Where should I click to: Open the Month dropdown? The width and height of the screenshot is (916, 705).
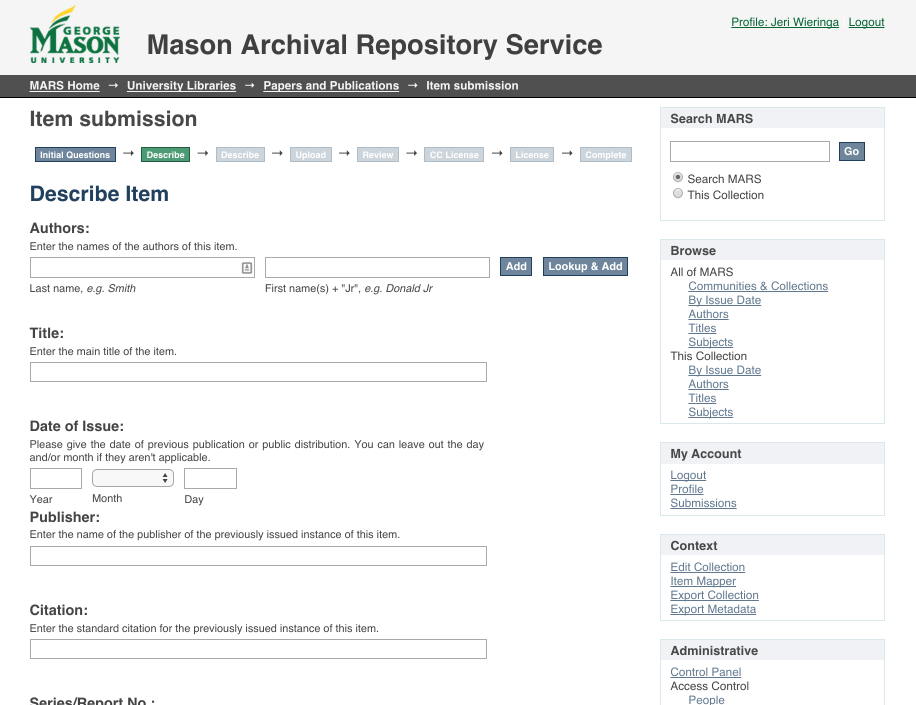[x=133, y=478]
